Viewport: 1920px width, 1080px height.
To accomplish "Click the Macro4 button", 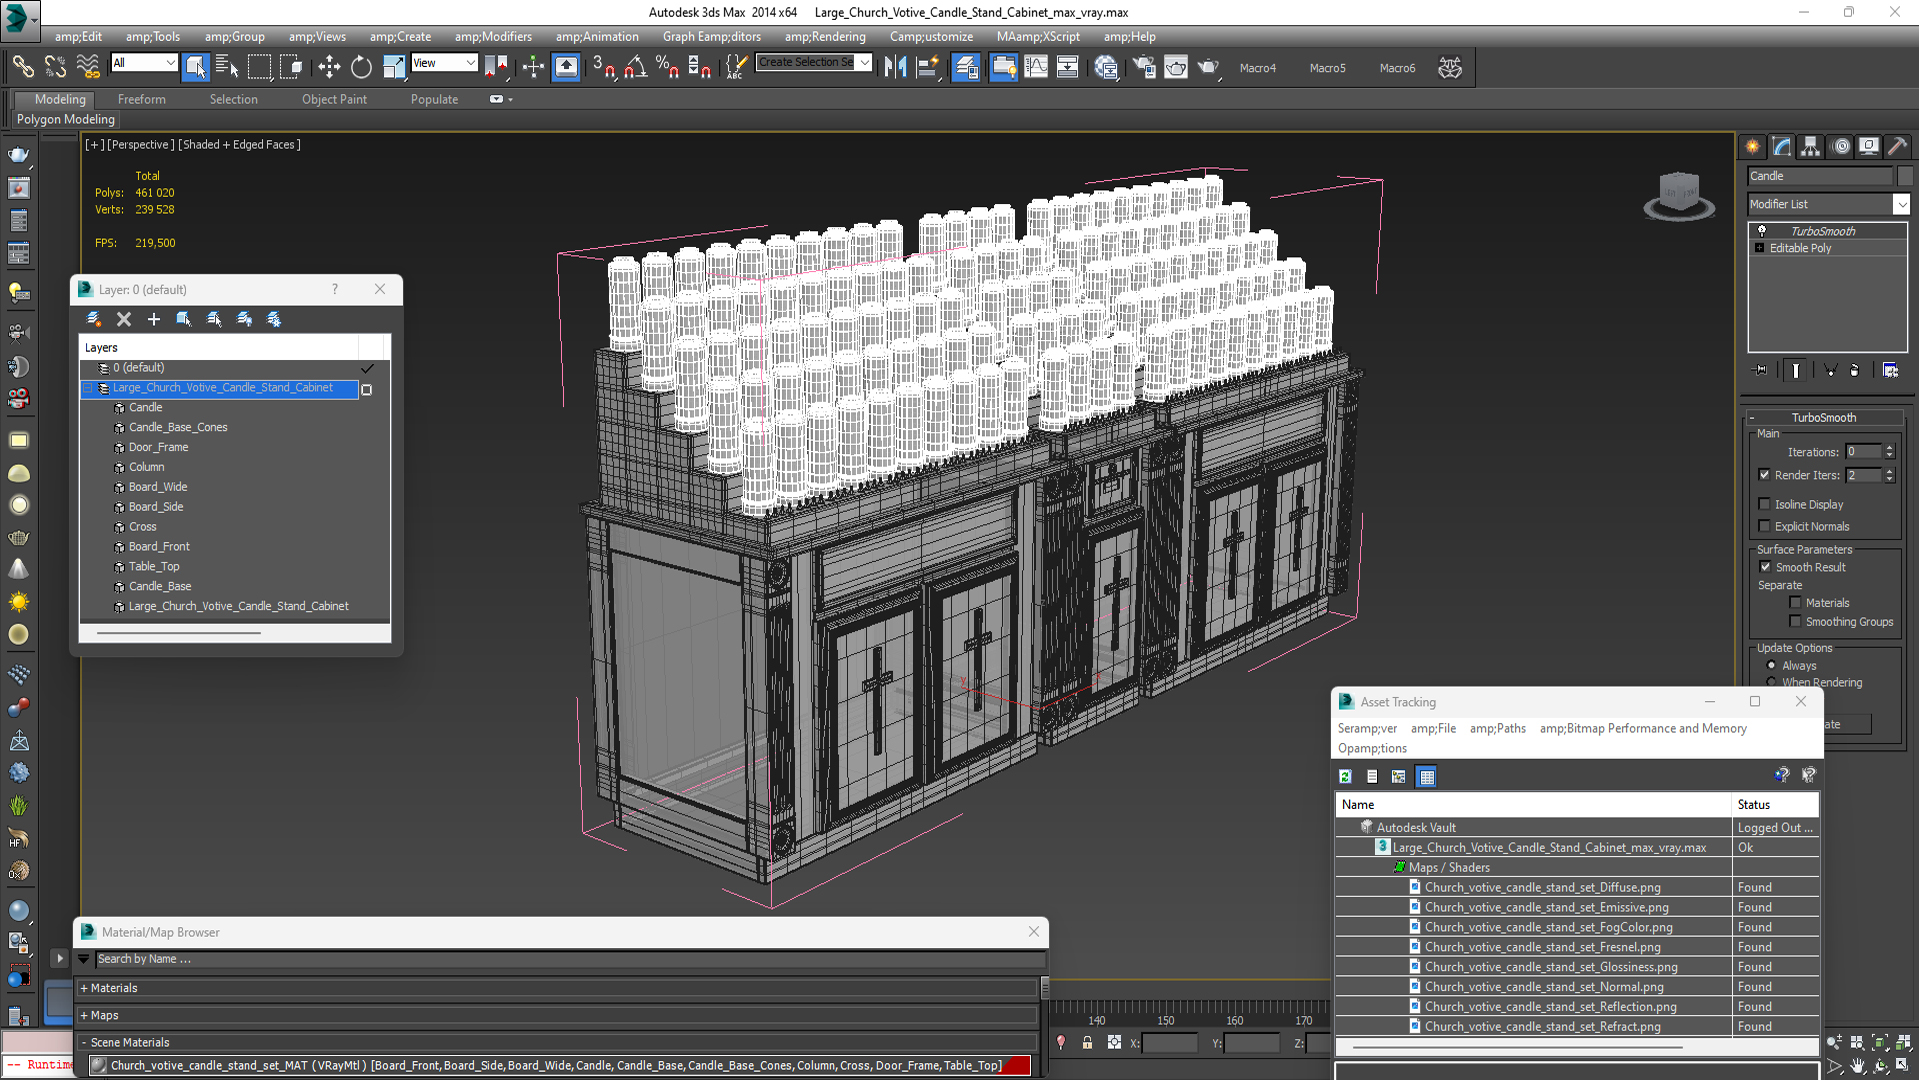I will 1258,68.
